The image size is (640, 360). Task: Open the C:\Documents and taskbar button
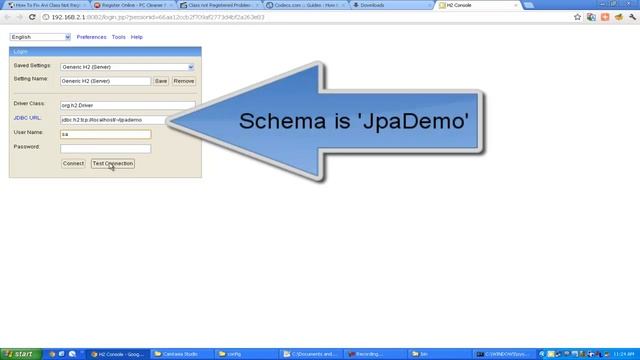[311, 354]
